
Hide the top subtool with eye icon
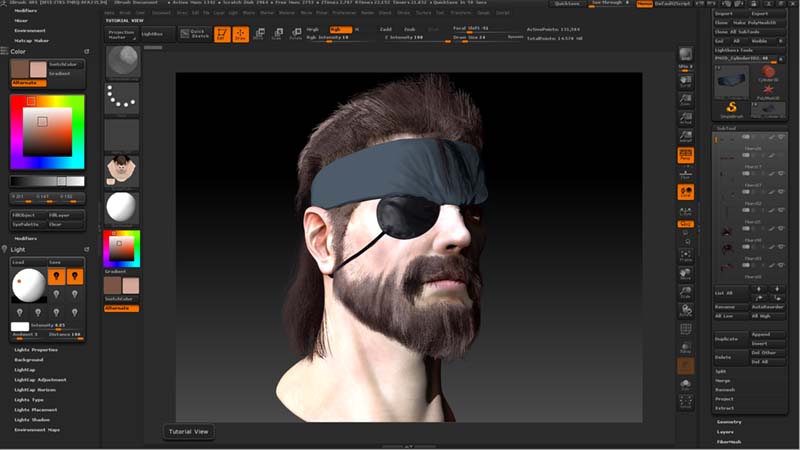point(781,137)
